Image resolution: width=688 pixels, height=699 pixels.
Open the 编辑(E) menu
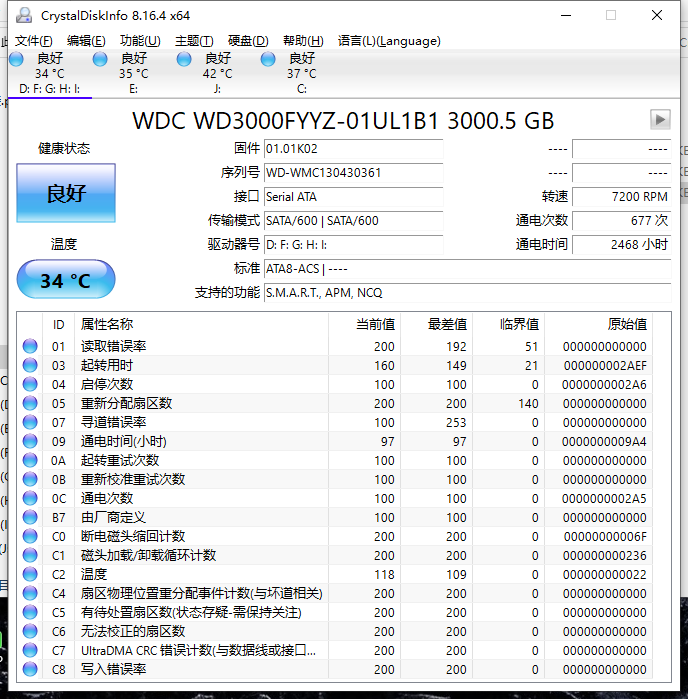tap(86, 41)
